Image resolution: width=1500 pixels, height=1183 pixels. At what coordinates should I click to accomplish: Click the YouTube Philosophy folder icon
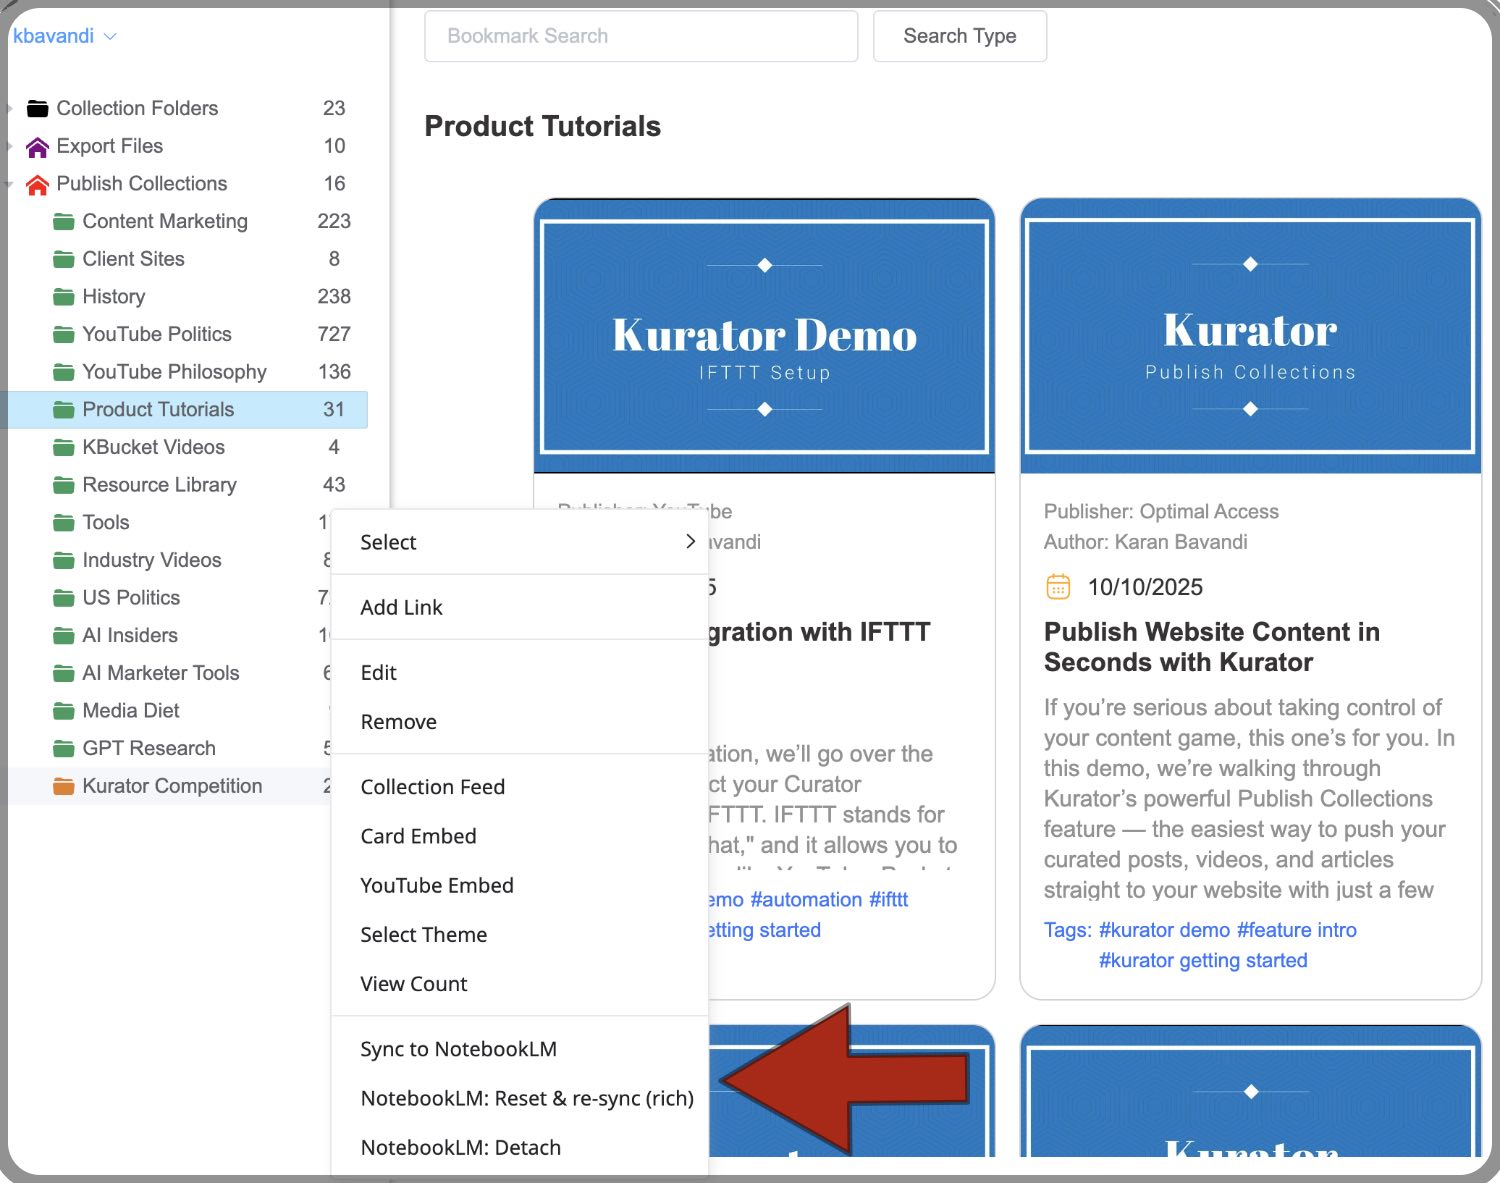tap(64, 373)
